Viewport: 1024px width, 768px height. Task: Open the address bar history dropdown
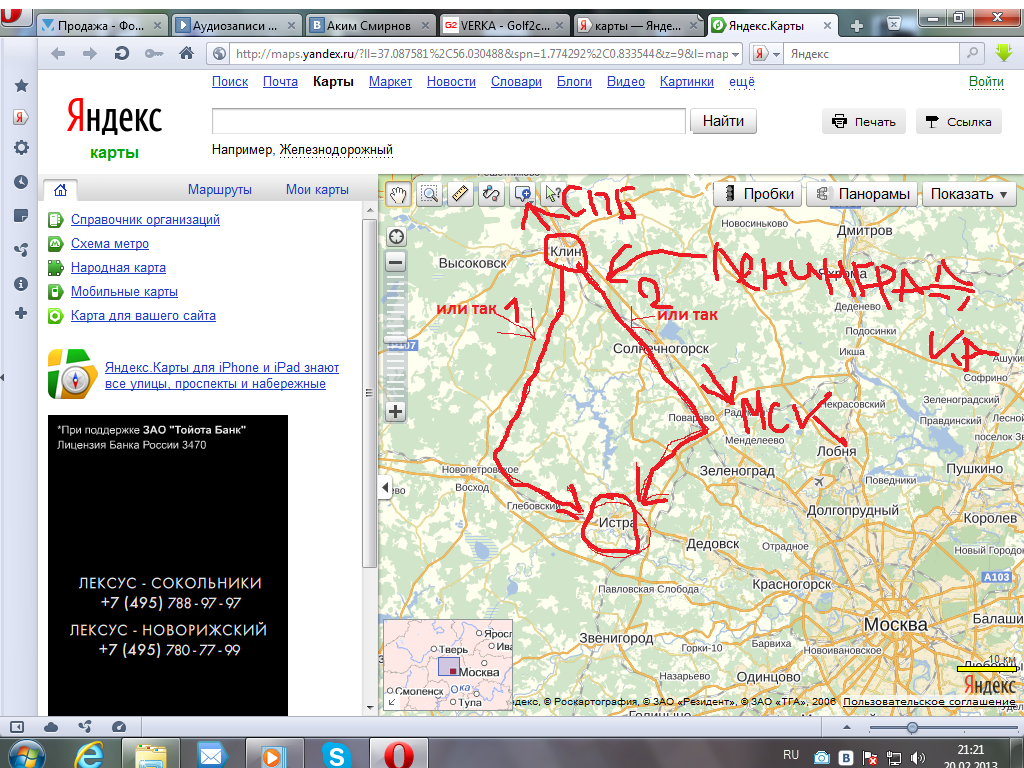click(x=735, y=54)
